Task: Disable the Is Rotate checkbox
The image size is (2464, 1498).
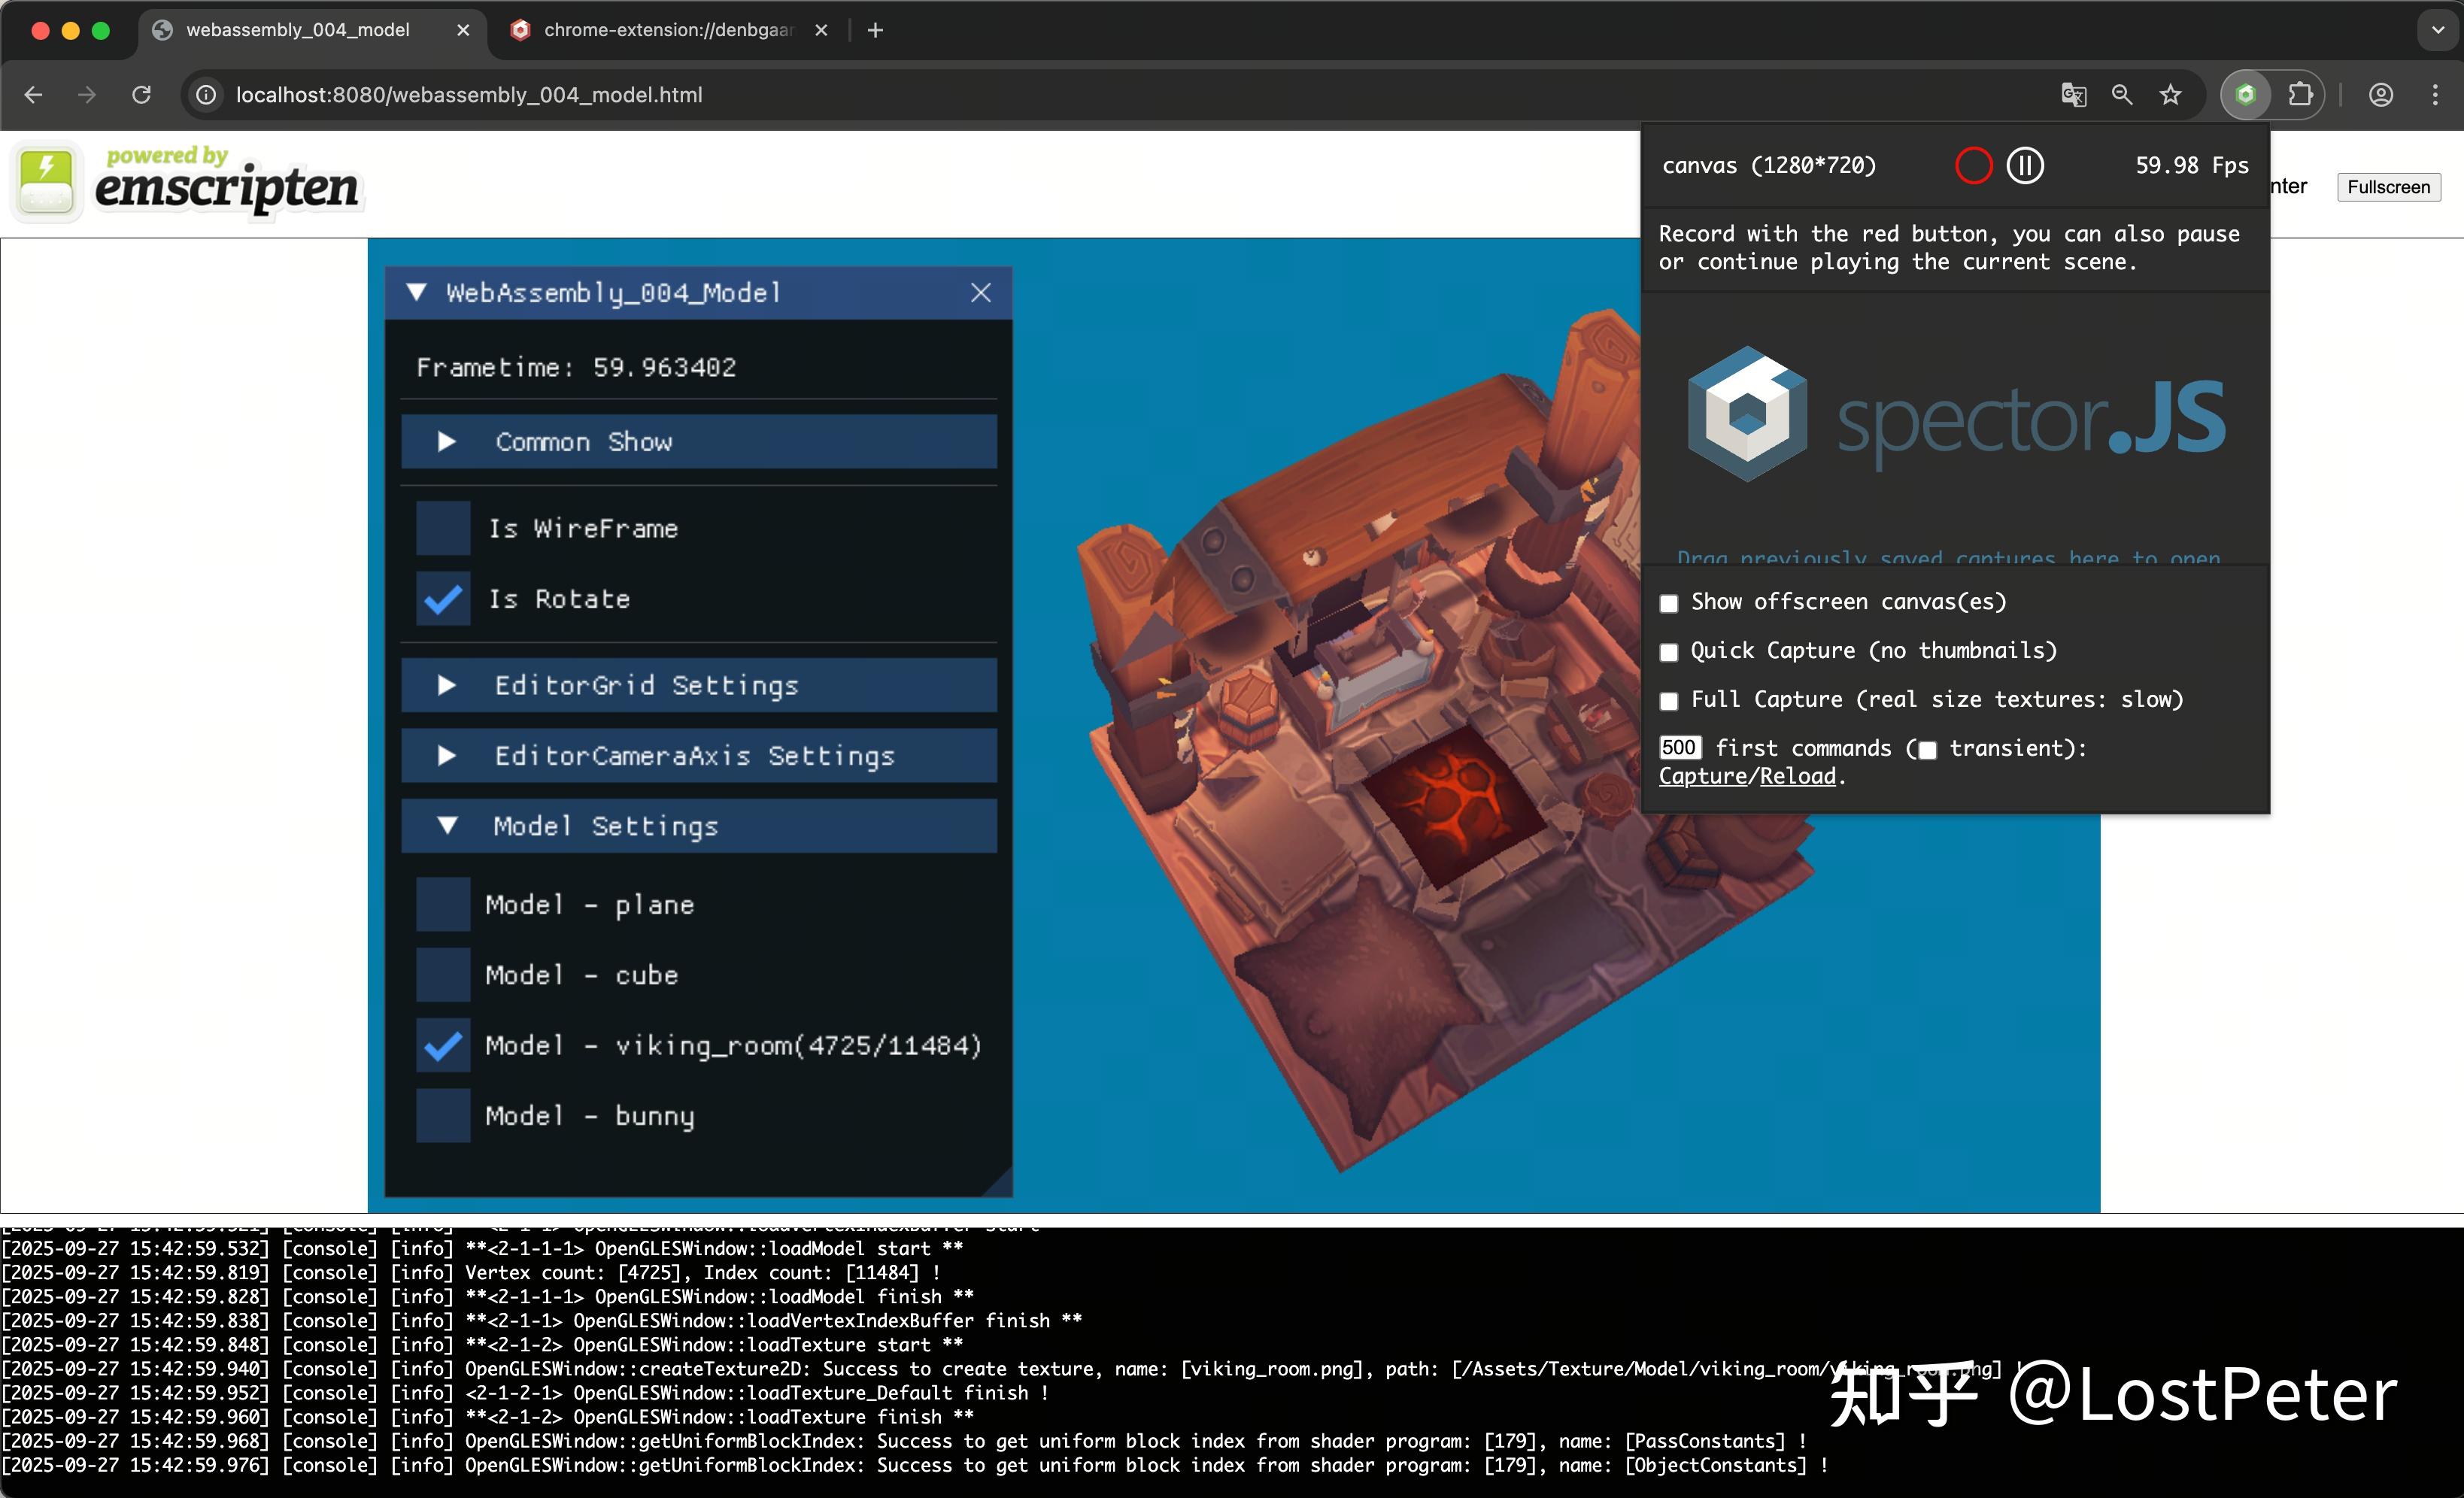Action: pyautogui.click(x=442, y=598)
